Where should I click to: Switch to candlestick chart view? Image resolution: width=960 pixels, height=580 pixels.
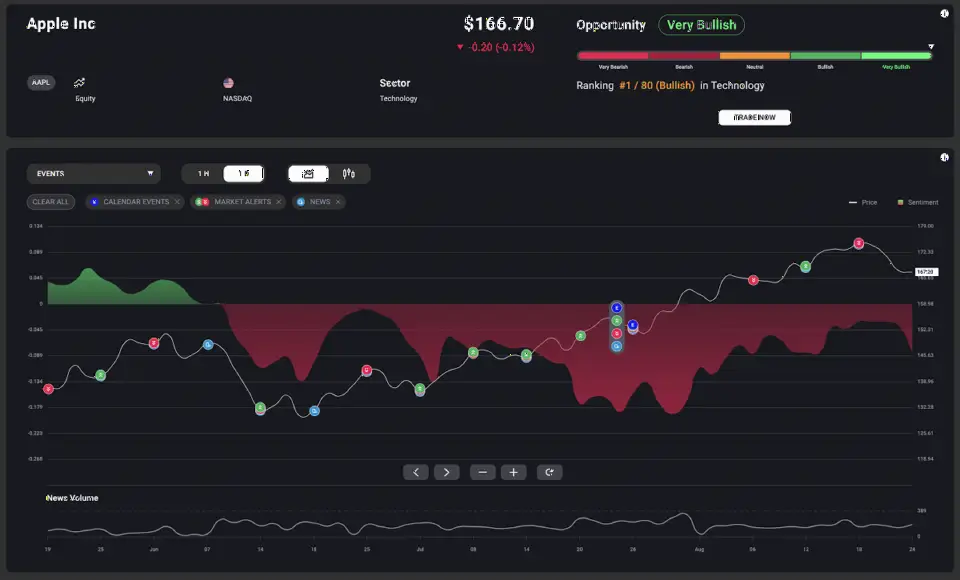coord(349,173)
